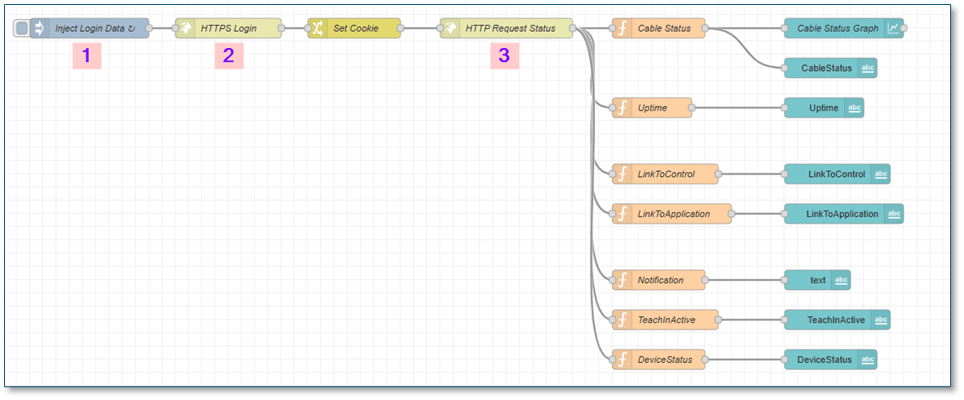
Task: Click output port of HTTPS Login node
Action: pos(282,28)
